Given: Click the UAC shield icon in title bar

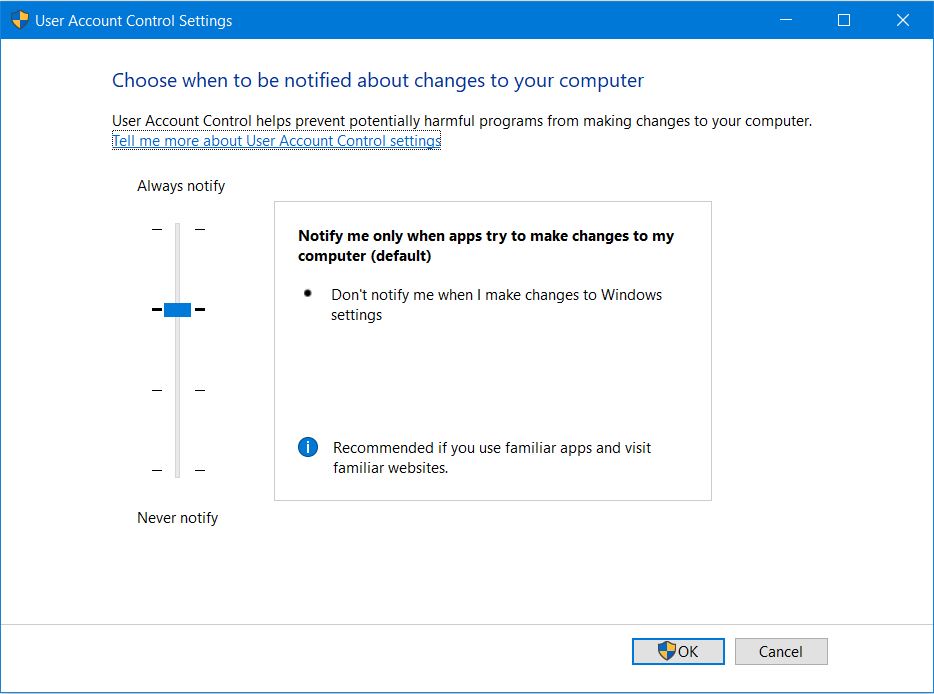Looking at the screenshot, I should click(20, 20).
